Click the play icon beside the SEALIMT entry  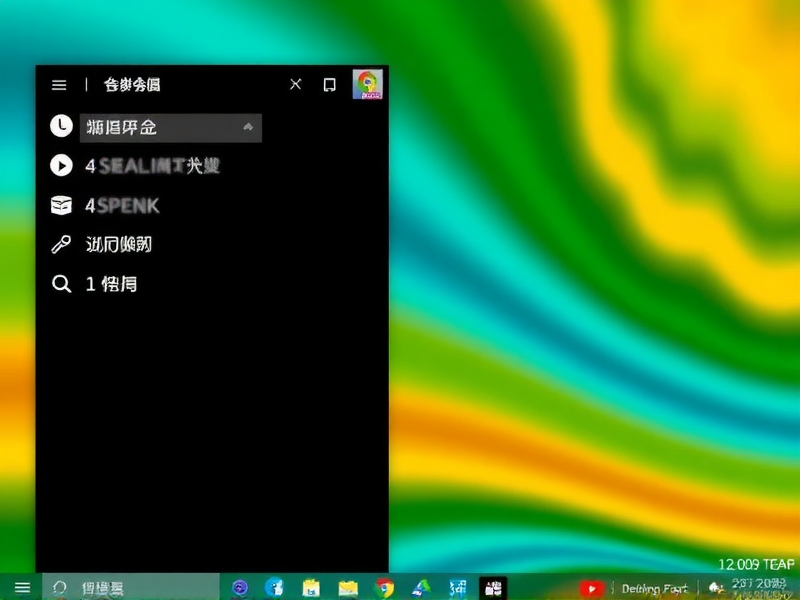[x=62, y=166]
